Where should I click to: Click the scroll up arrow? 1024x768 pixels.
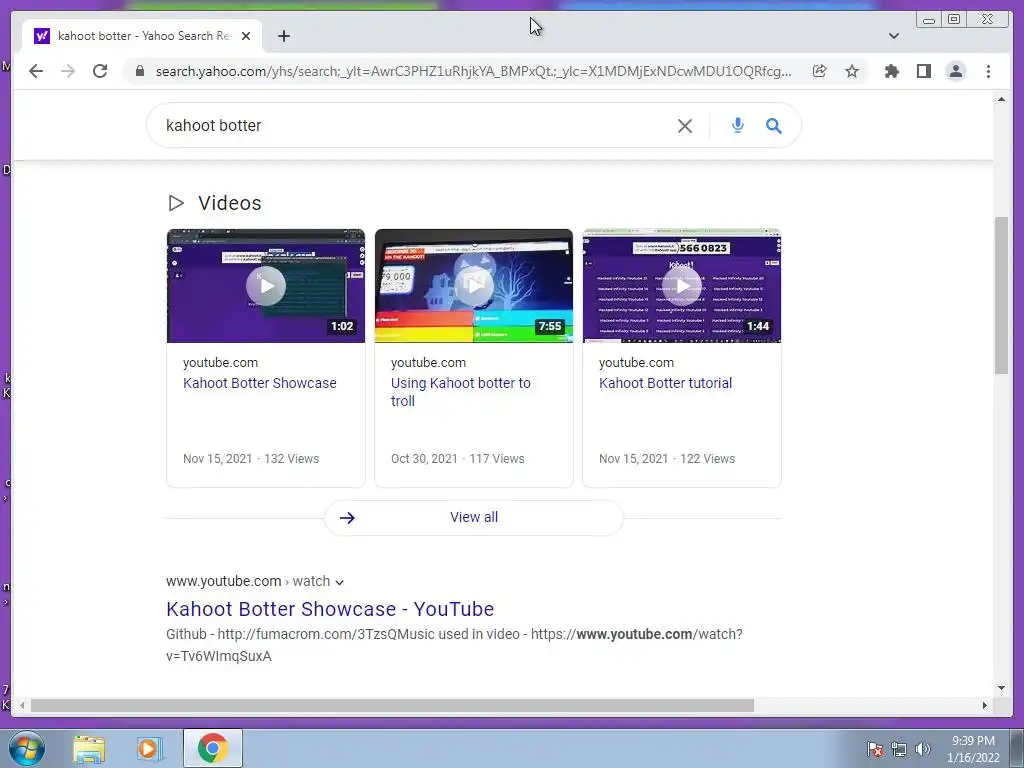coord(1001,99)
